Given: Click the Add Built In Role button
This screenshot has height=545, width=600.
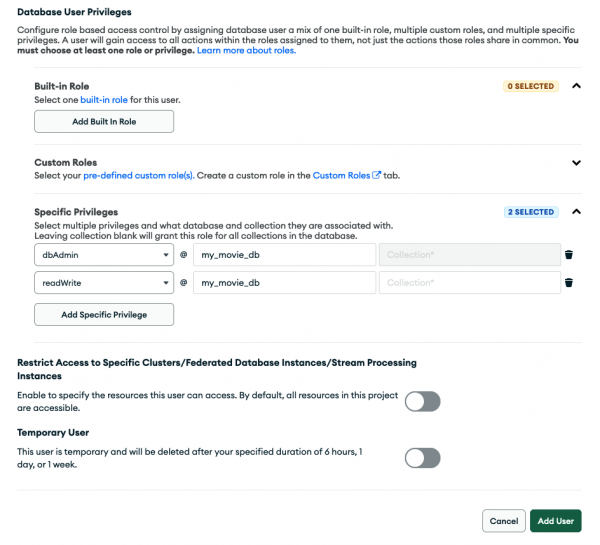Looking at the screenshot, I should pyautogui.click(x=104, y=122).
